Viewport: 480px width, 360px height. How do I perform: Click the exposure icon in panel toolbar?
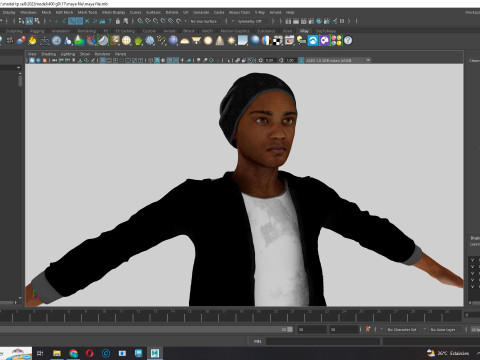coord(261,60)
